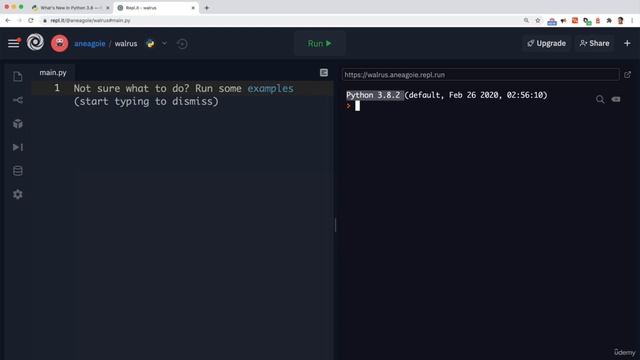Open the Settings gear in sidebar
The width and height of the screenshot is (640, 360).
(18, 194)
